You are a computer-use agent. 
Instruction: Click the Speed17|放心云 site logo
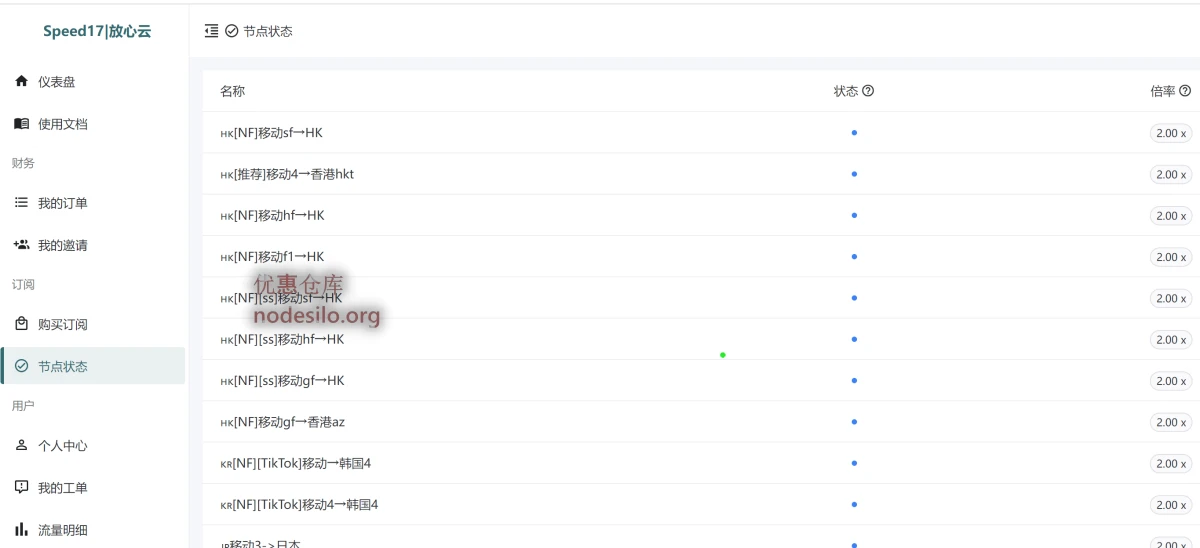coord(97,31)
